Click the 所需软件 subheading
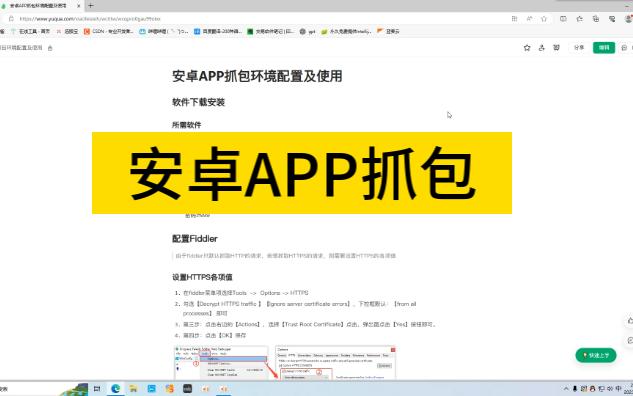 (x=187, y=125)
